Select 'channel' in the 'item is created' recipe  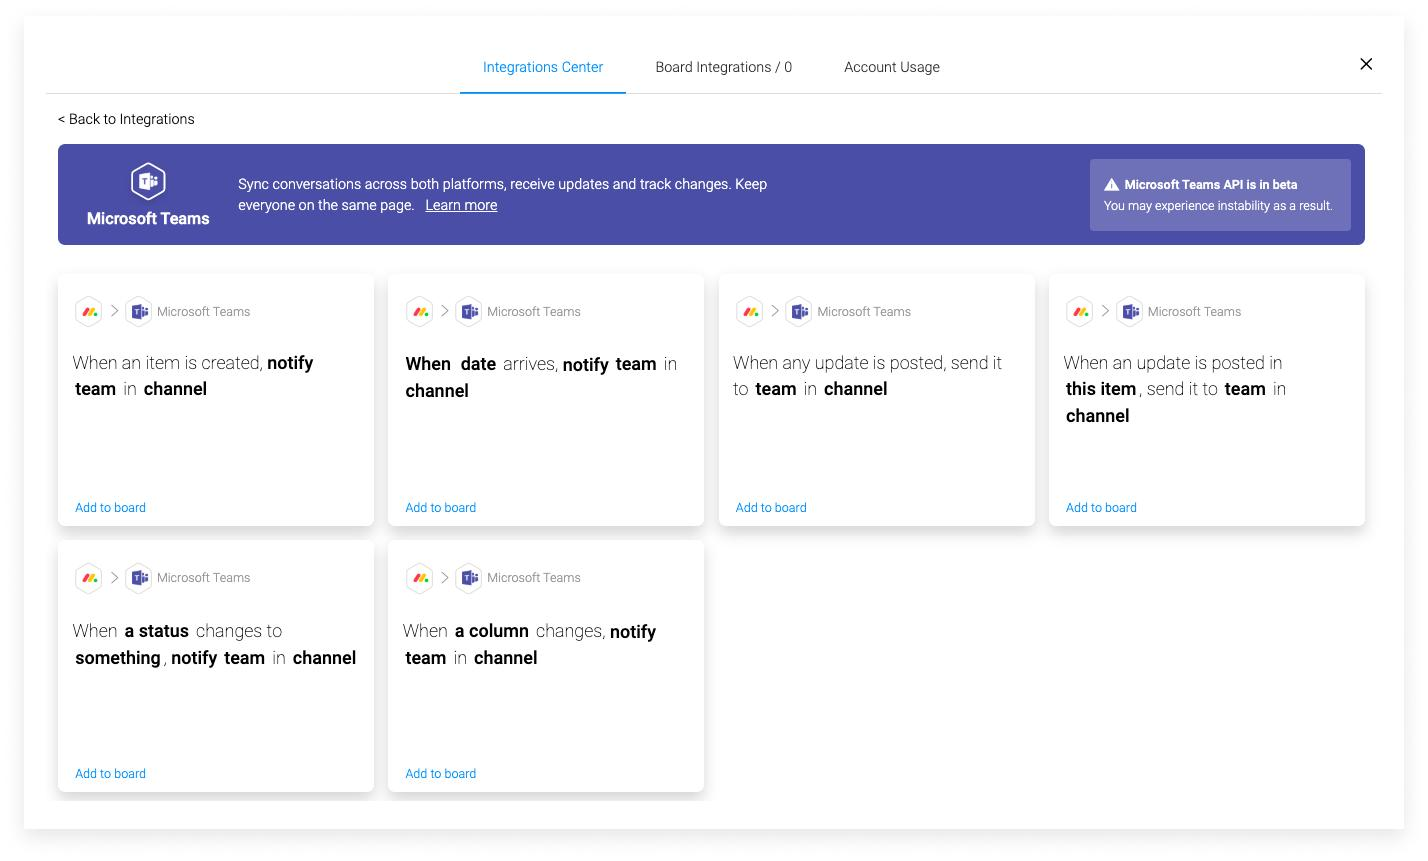(175, 389)
